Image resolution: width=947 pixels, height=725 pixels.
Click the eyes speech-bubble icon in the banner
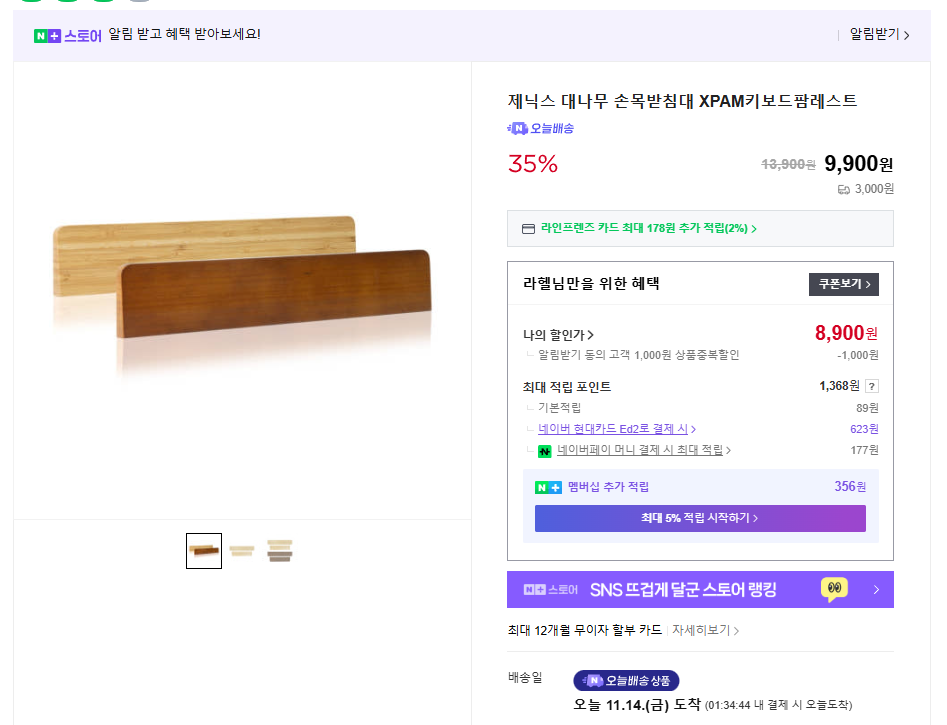834,589
